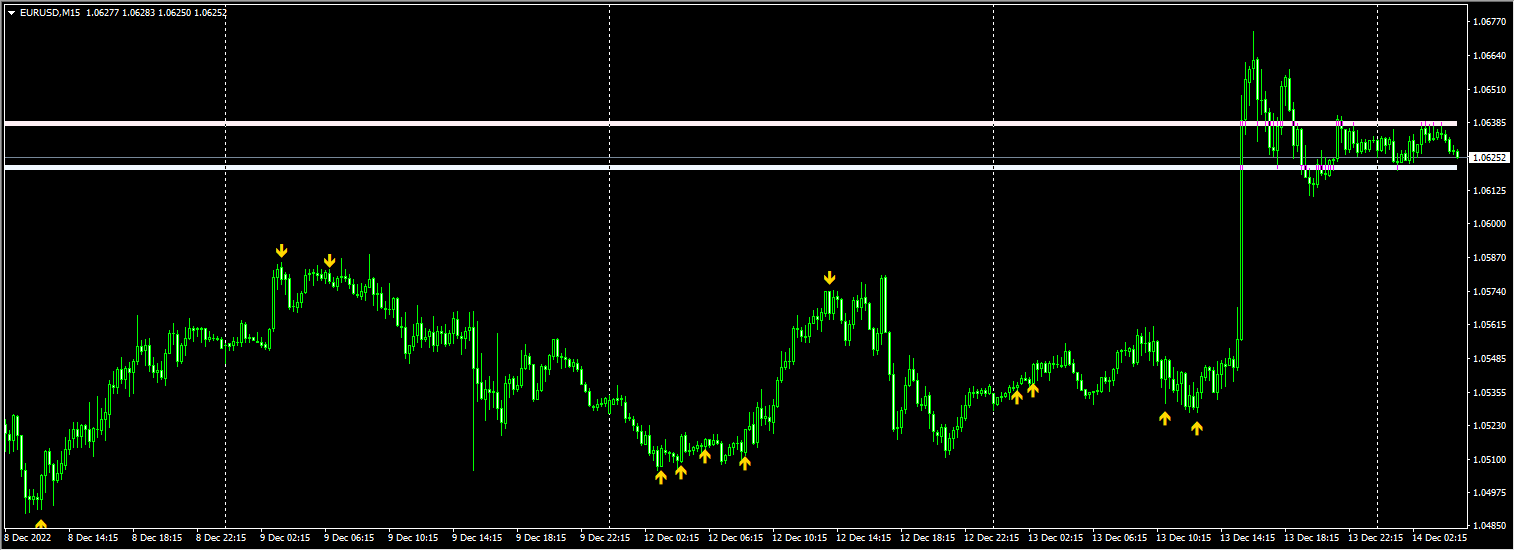Image resolution: width=1515 pixels, height=551 pixels.
Task: Click price axis value 1.05485
Action: [x=1490, y=358]
